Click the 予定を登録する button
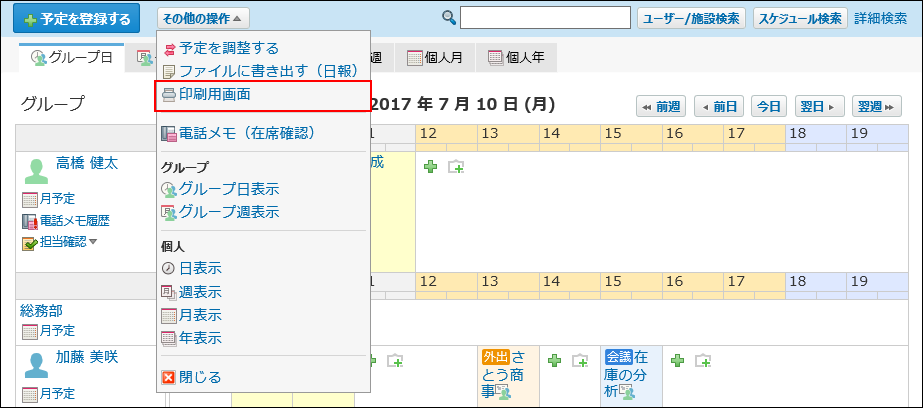The width and height of the screenshot is (923, 408). tap(77, 19)
